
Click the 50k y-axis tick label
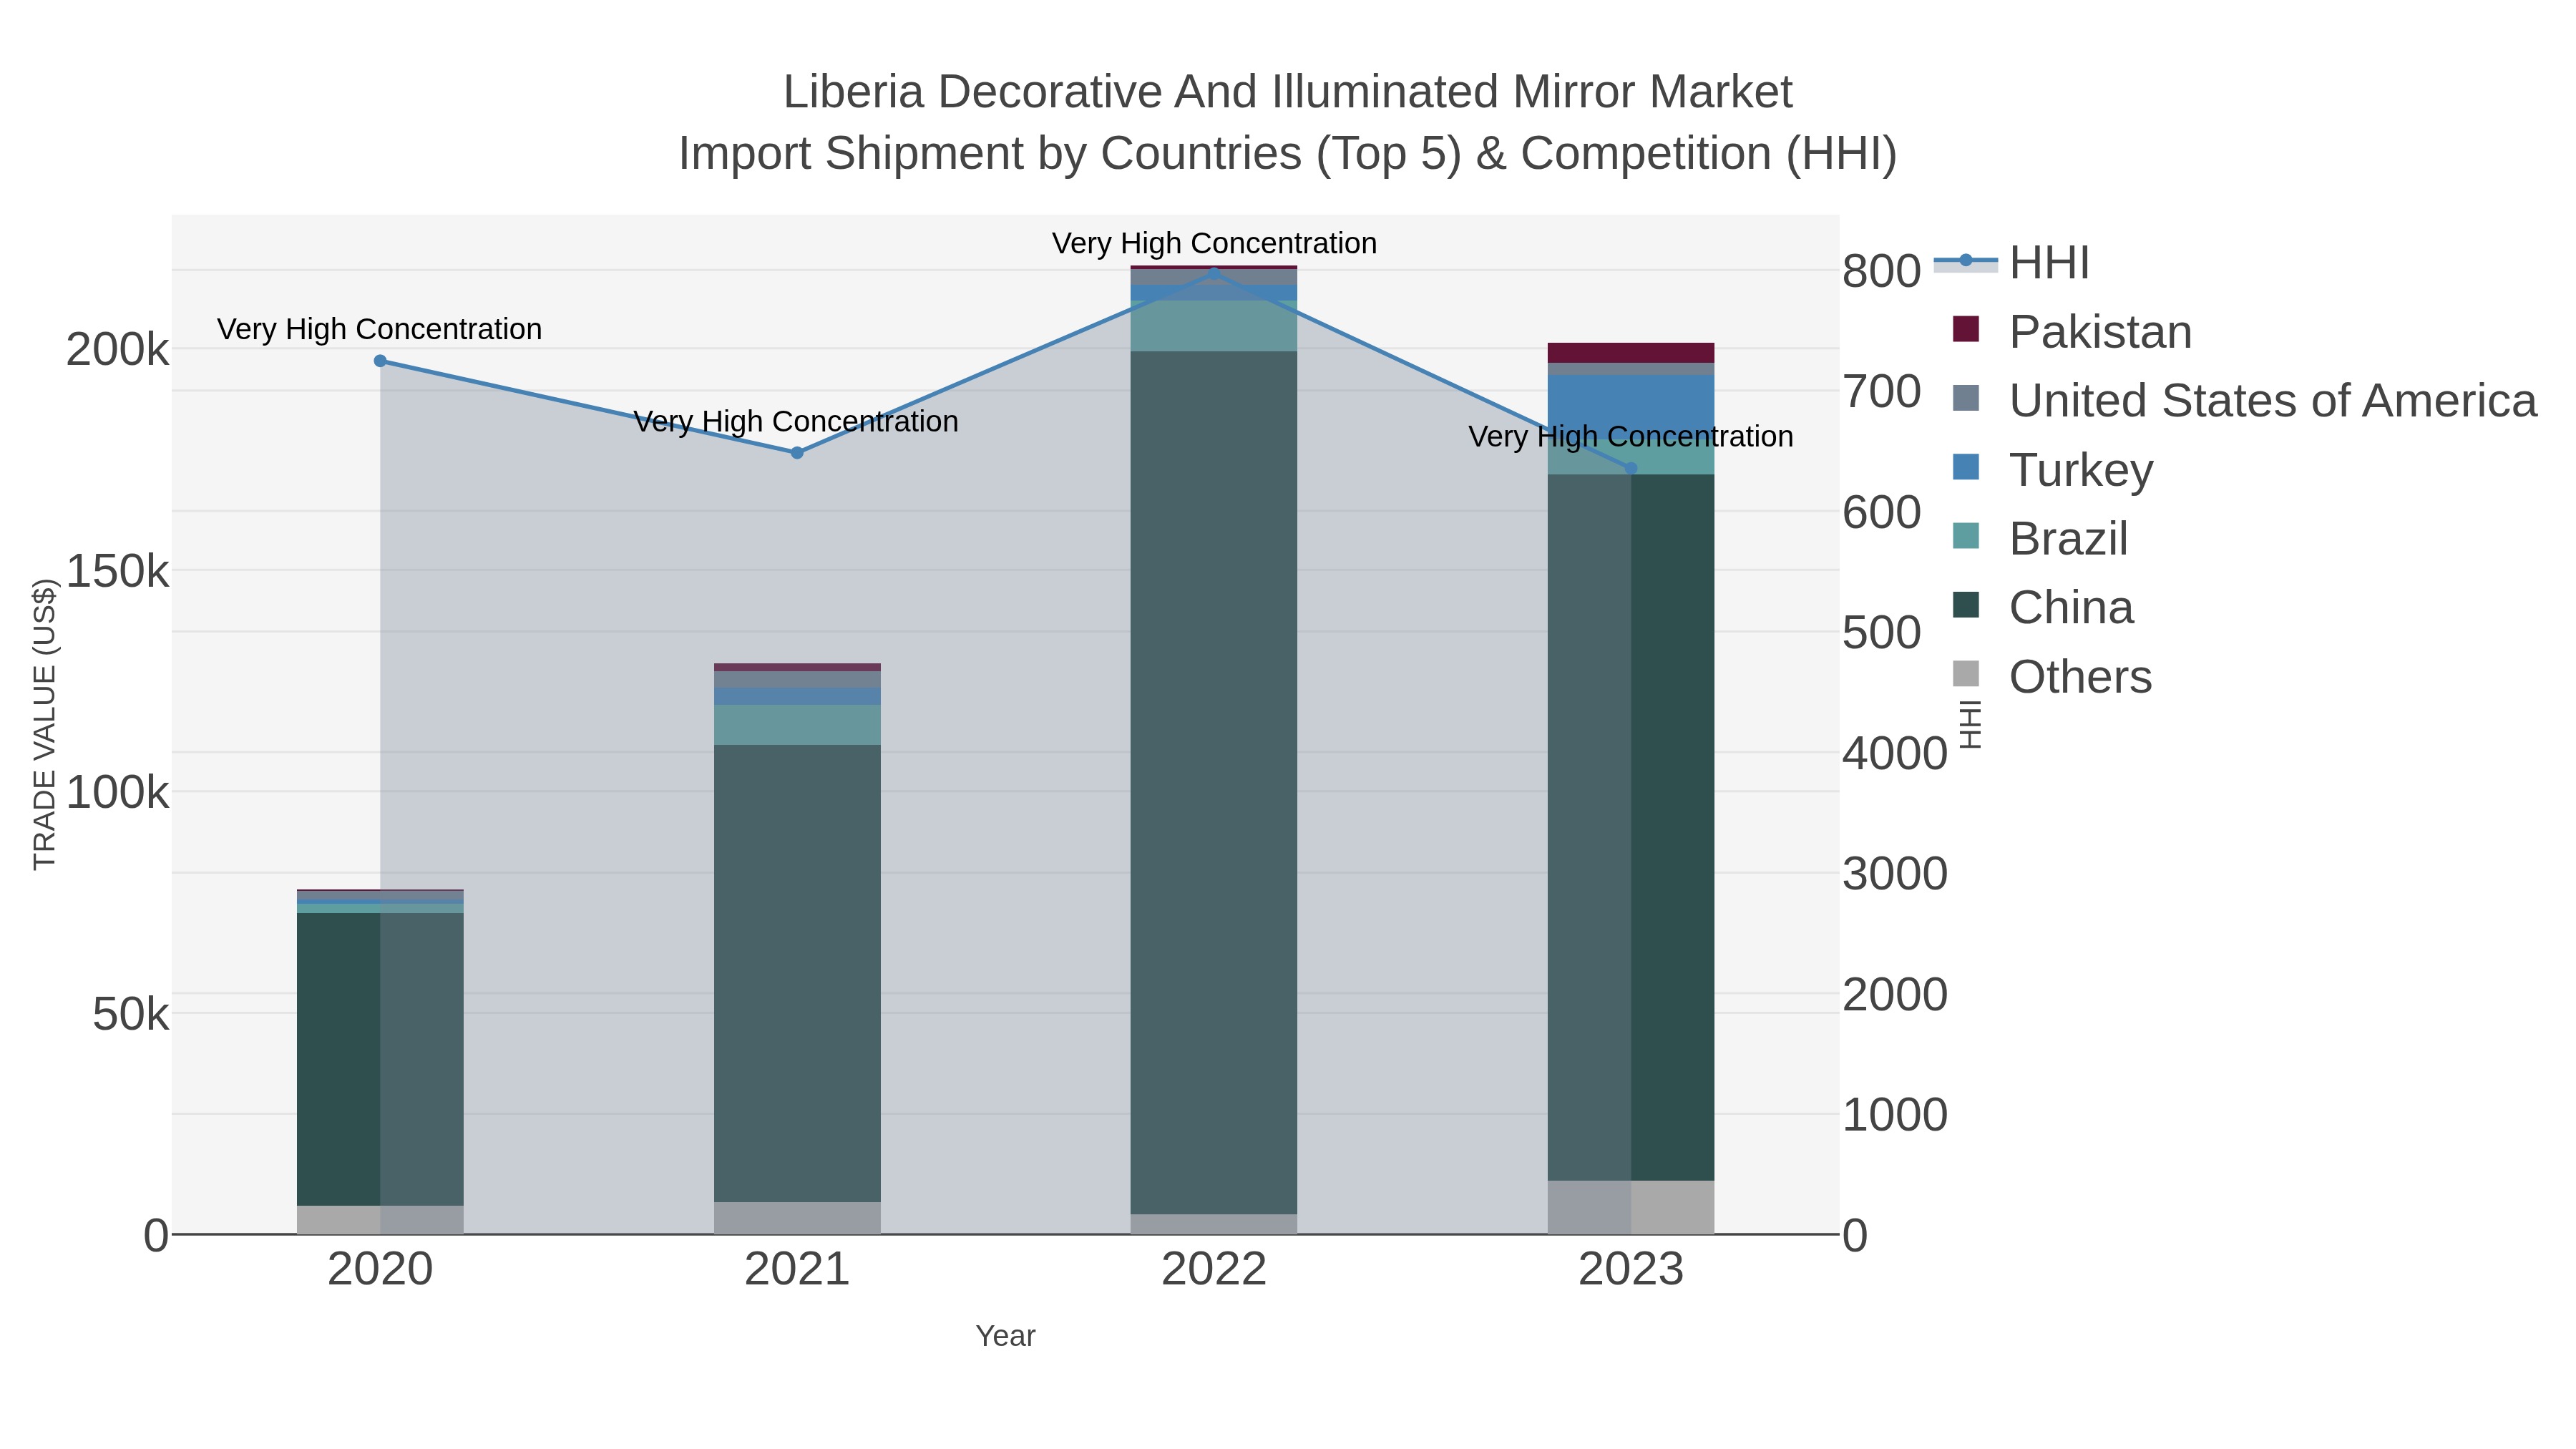[131, 1015]
